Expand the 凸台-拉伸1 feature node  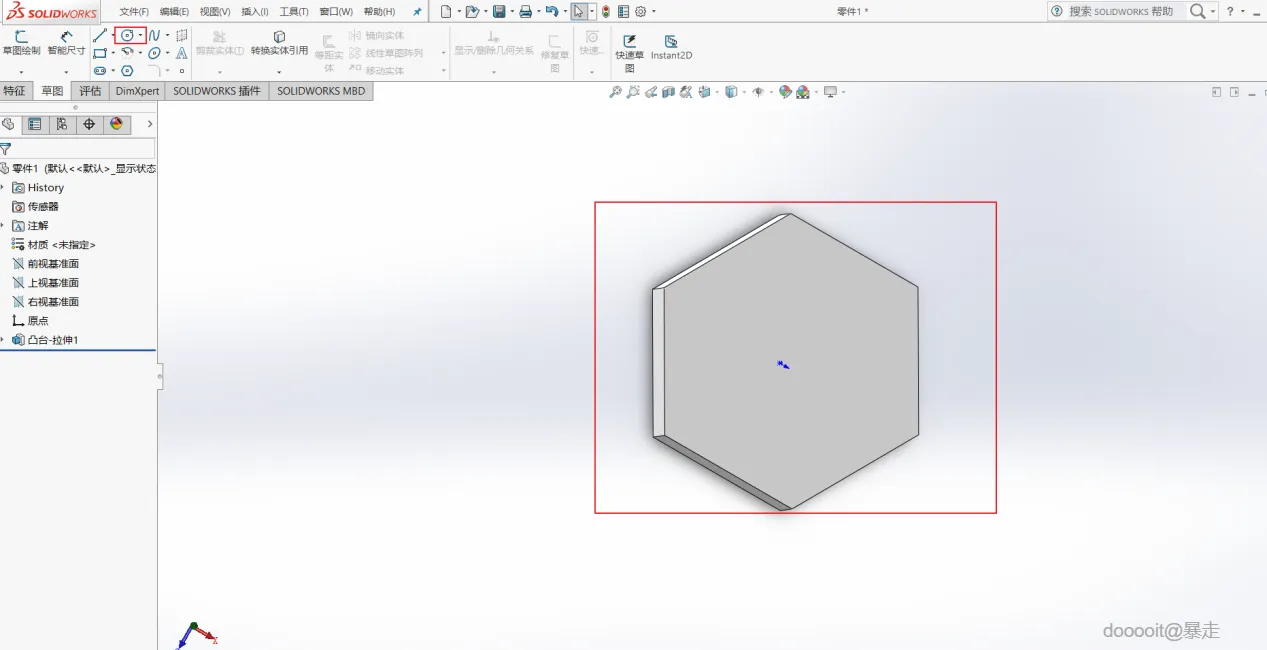(3, 340)
